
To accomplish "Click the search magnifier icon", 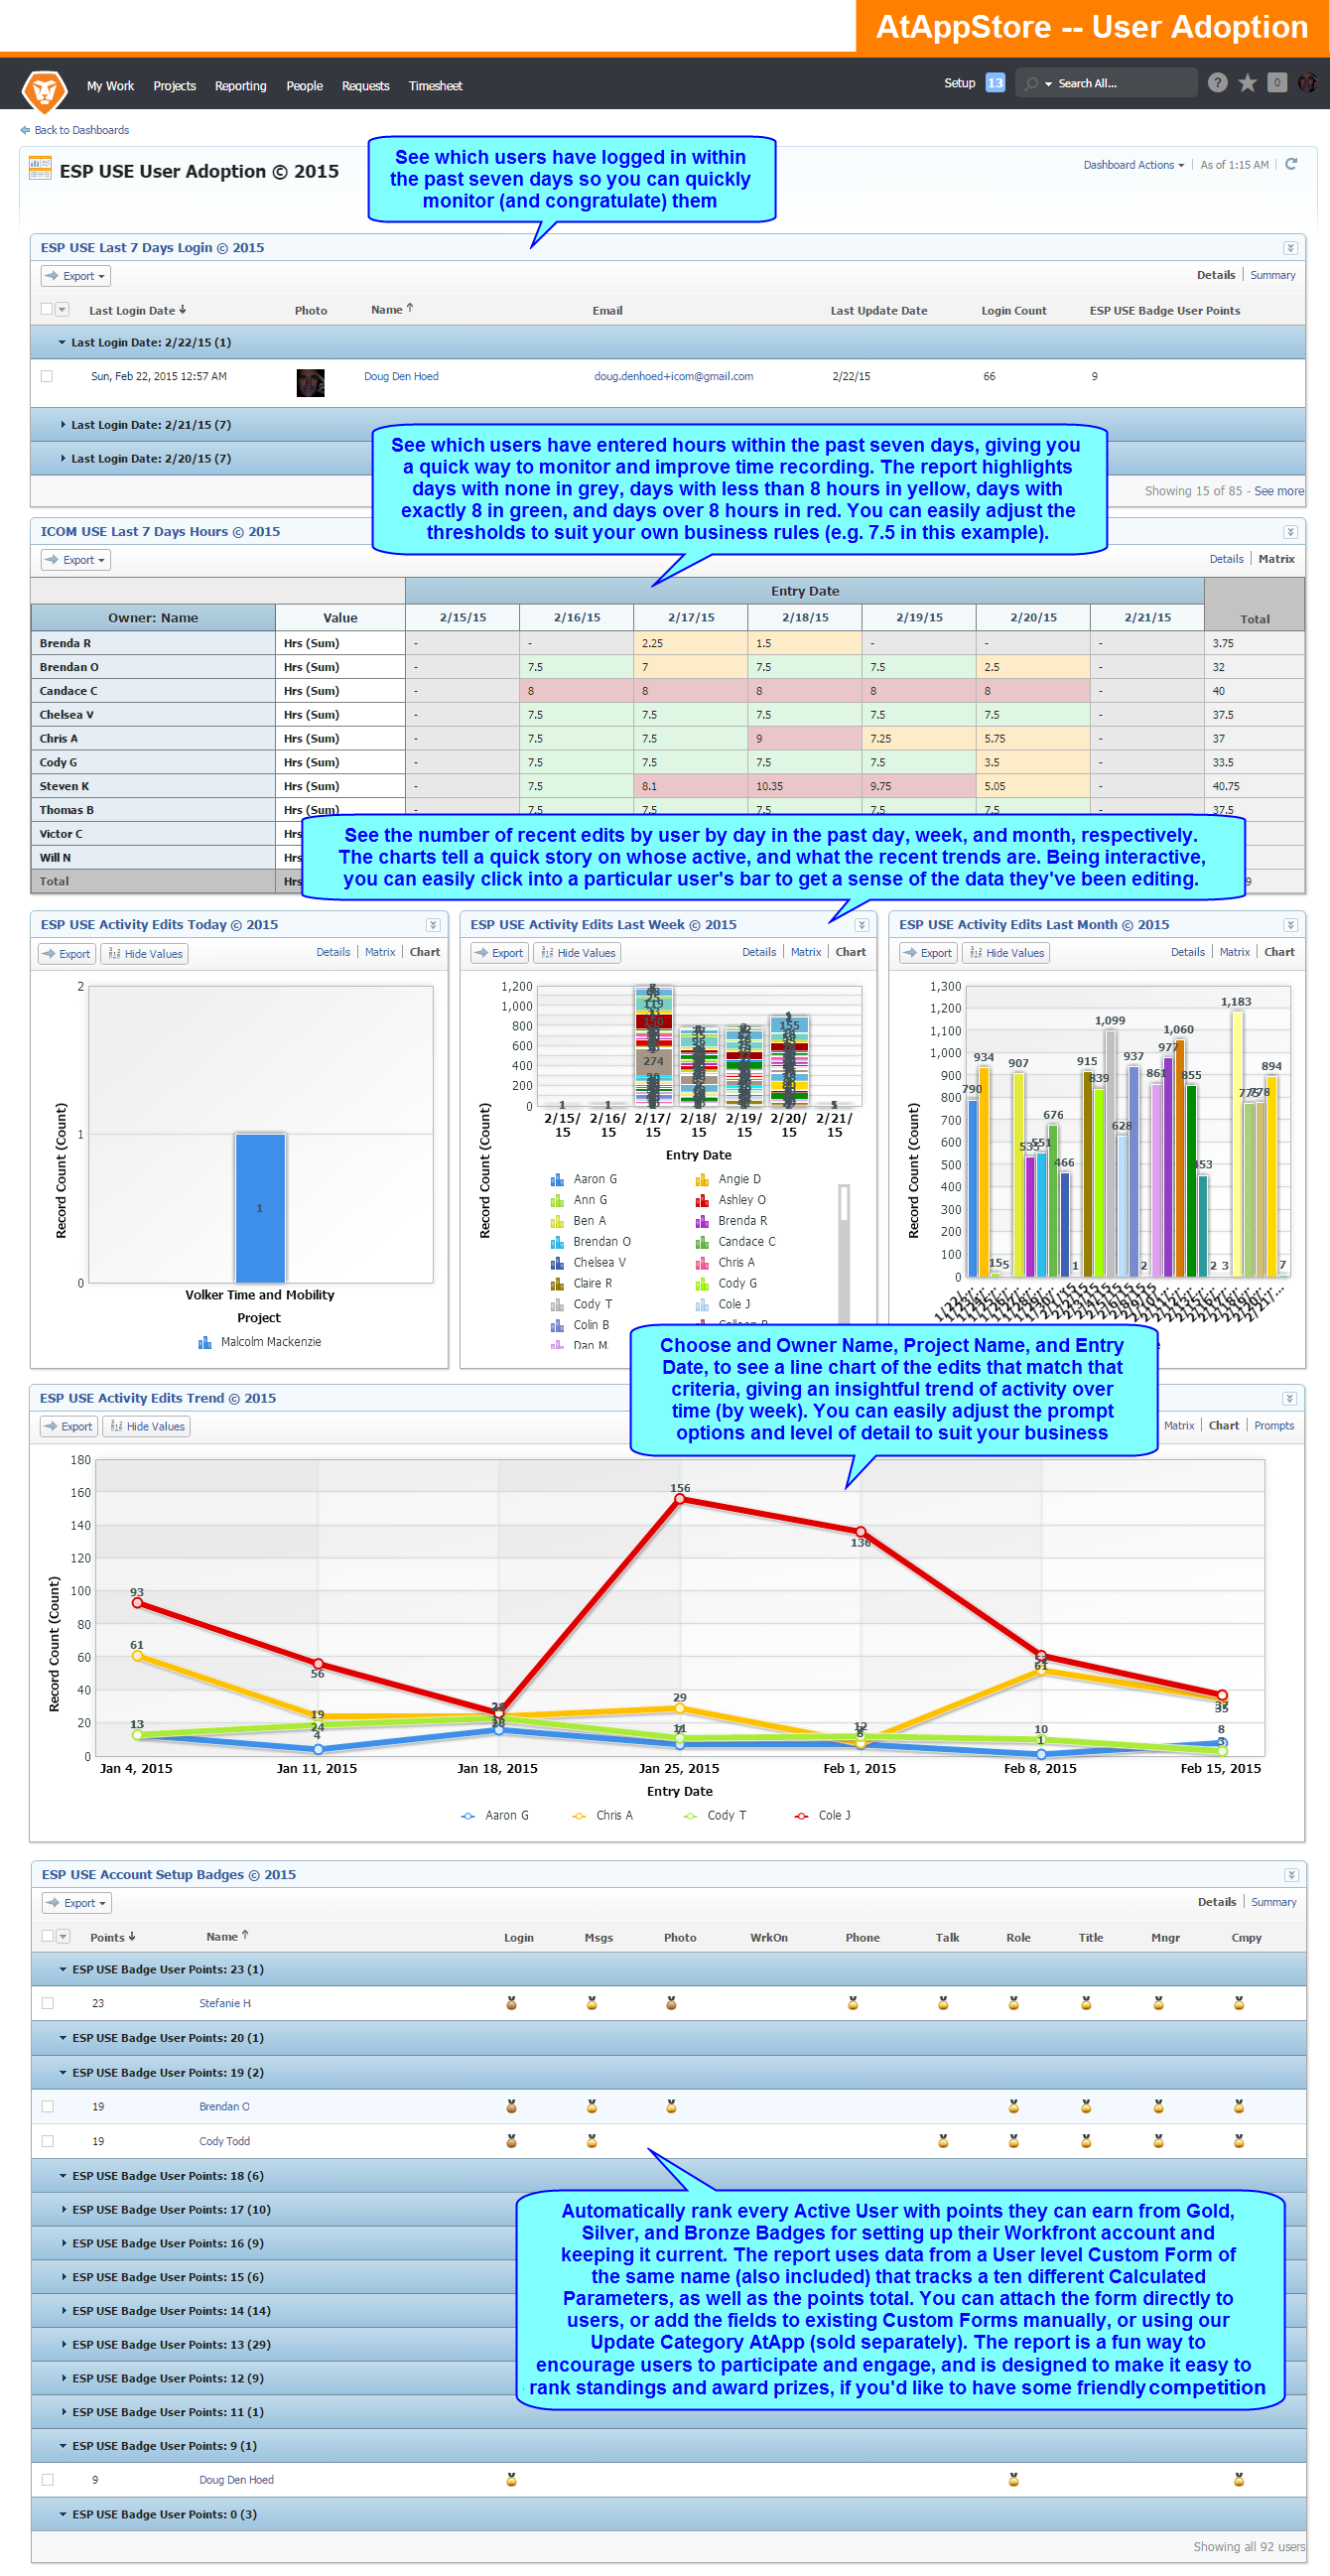I will click(x=1031, y=84).
